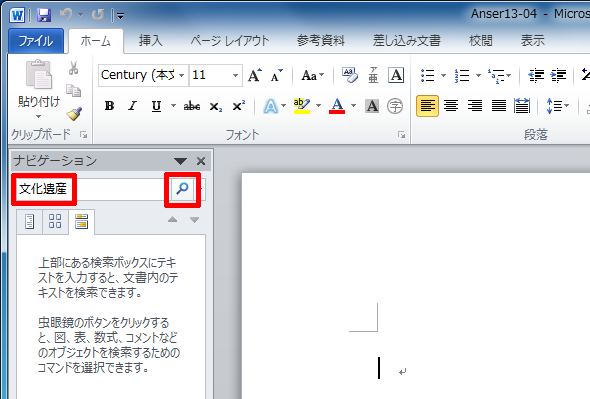Click the Decrease Indent icon
Screen dimensions: 590x399
point(536,75)
